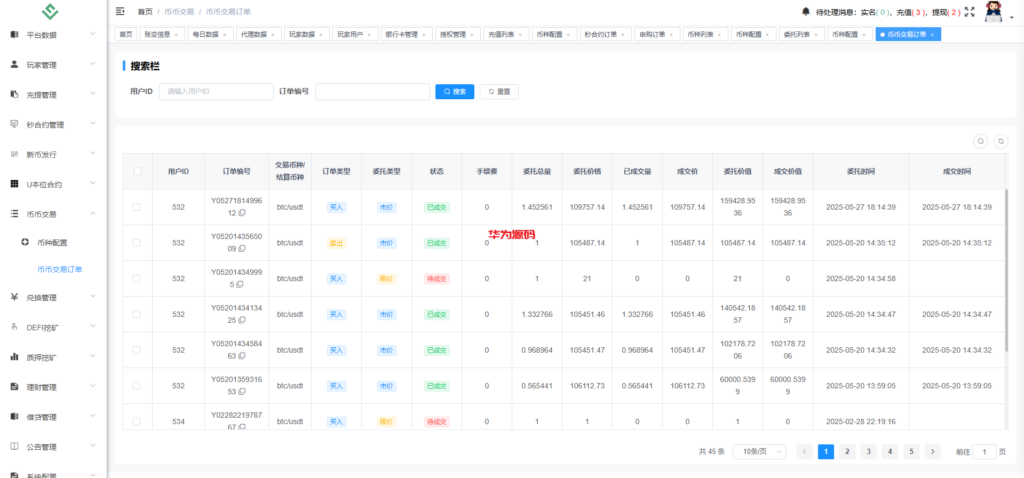Expand the DEFI挖矿 menu chevron
This screenshot has width=1024, height=478.
click(x=93, y=327)
